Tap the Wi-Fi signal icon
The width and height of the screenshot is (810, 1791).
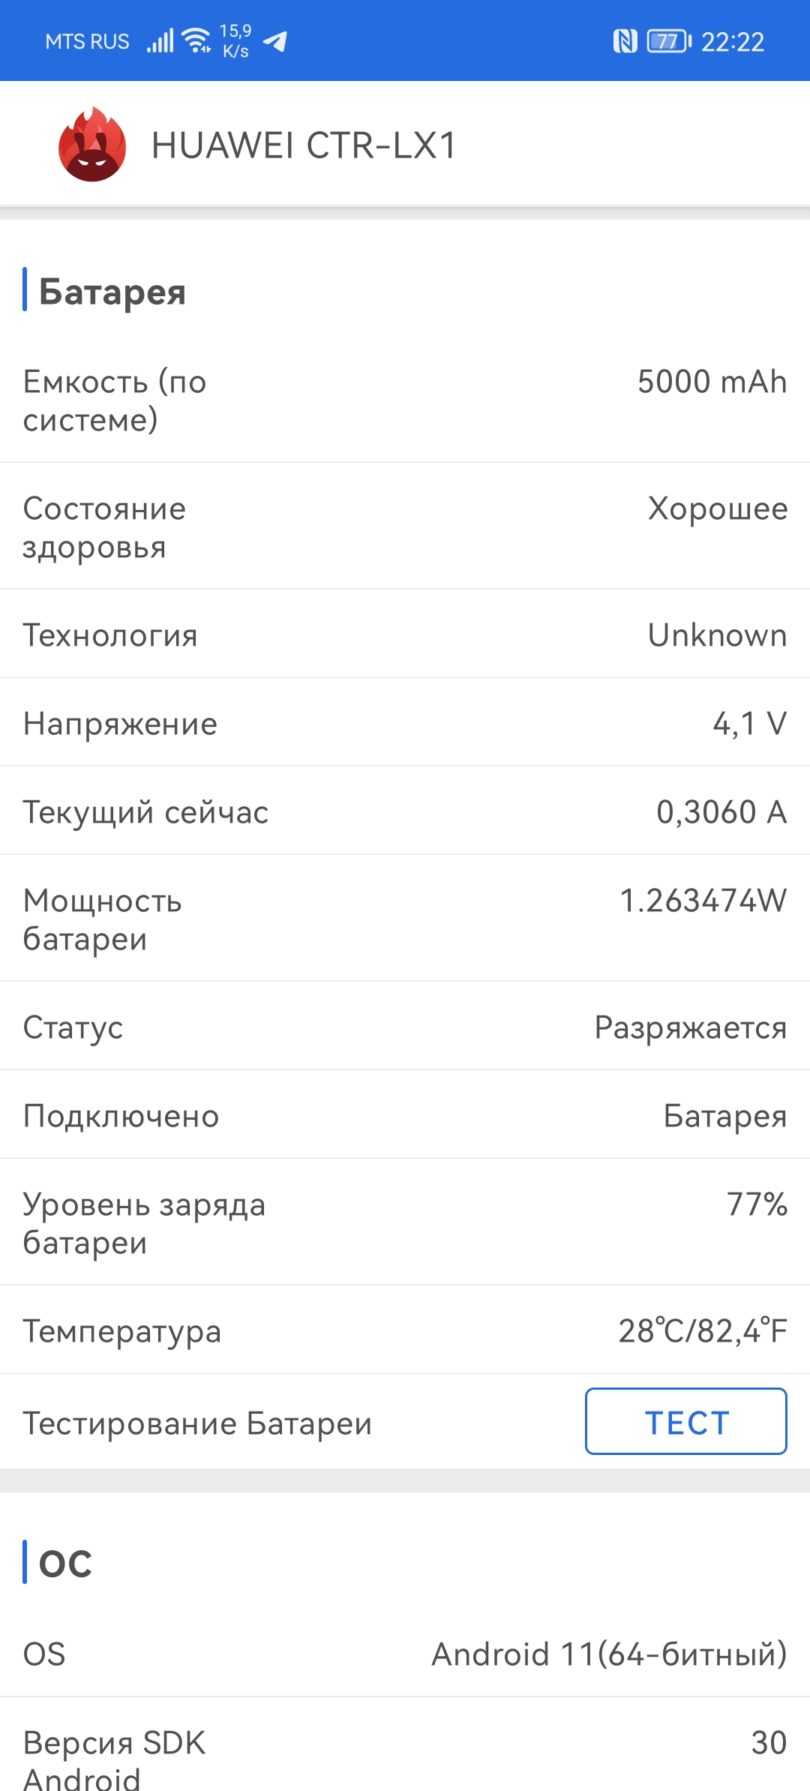197,41
